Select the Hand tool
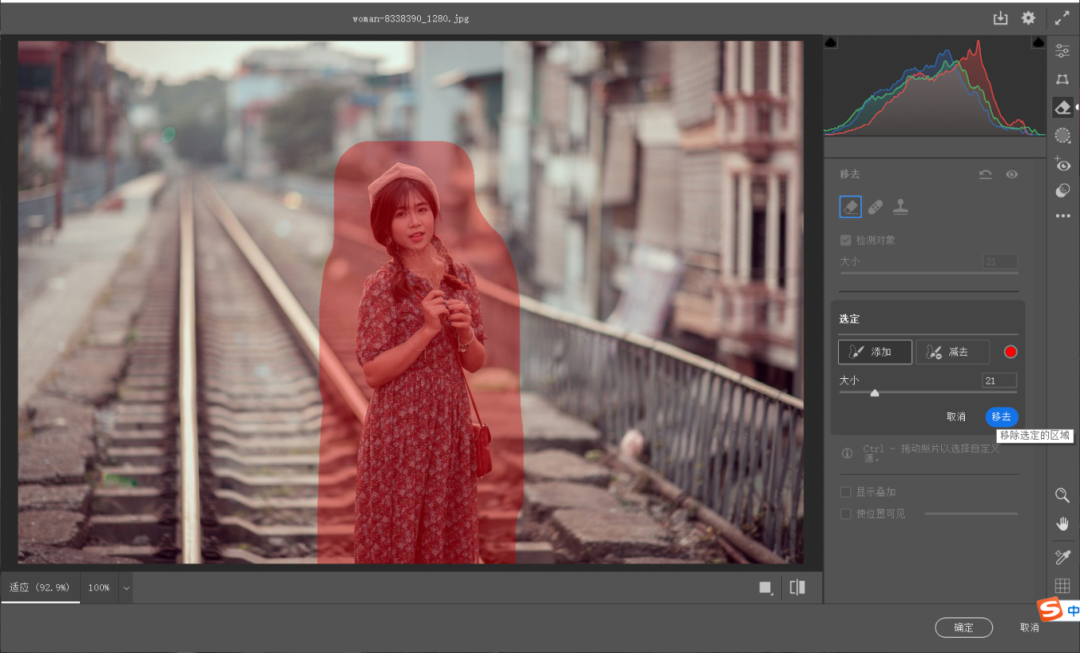The width and height of the screenshot is (1080, 653). click(x=1062, y=524)
